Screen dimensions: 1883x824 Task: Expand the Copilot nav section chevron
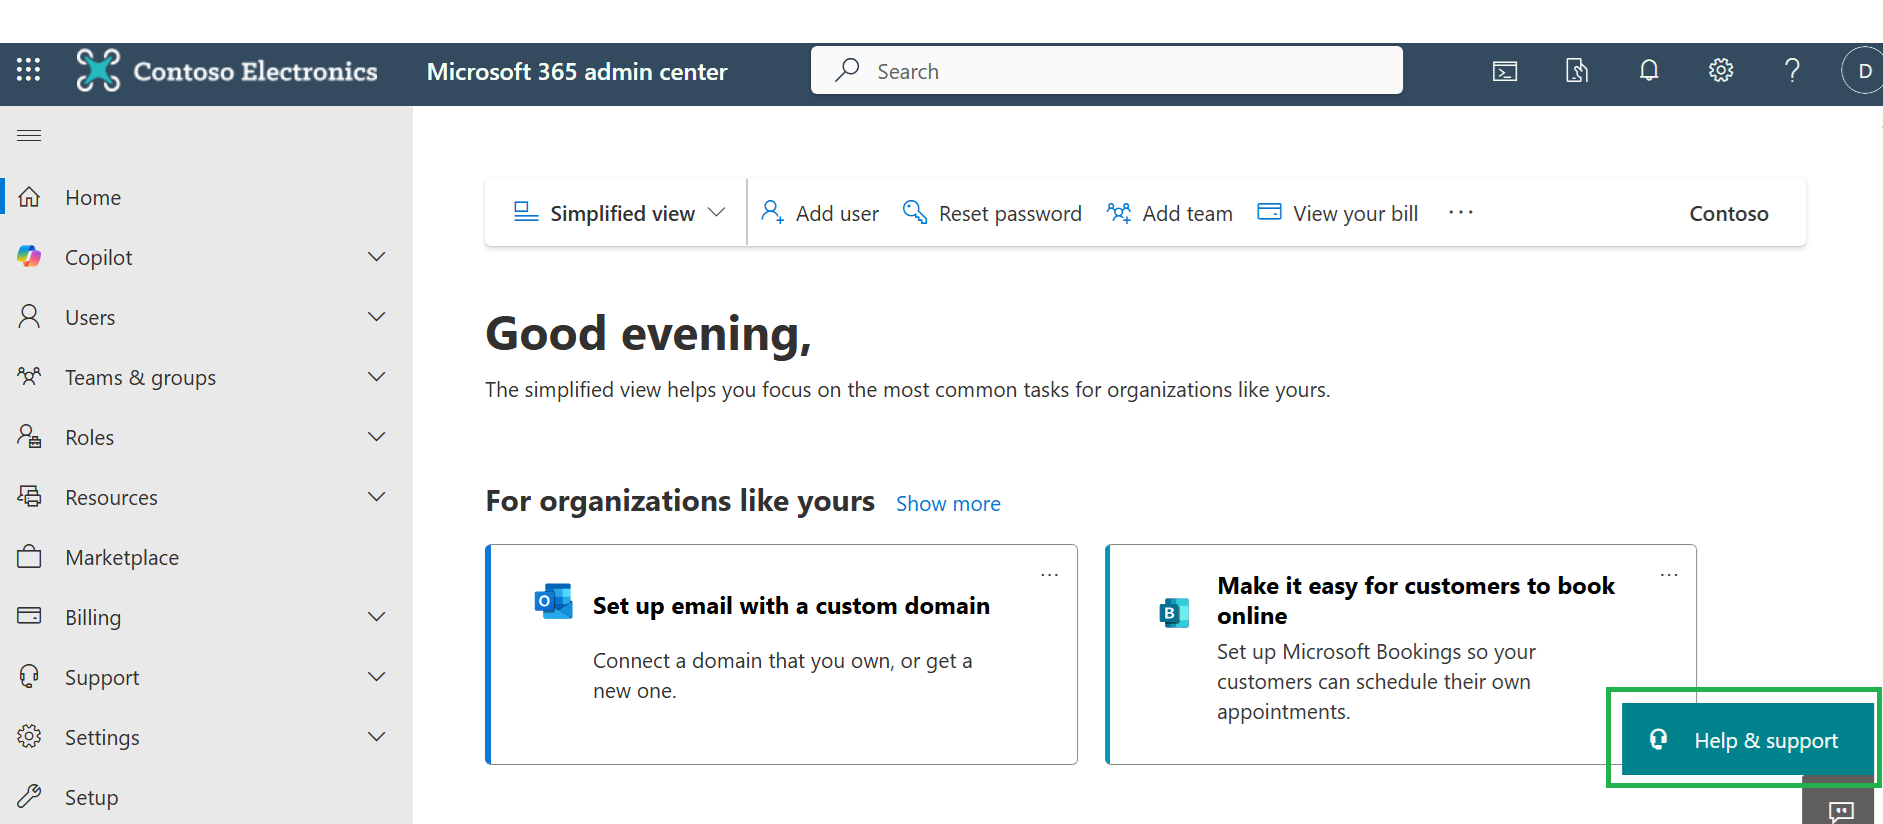coord(377,257)
